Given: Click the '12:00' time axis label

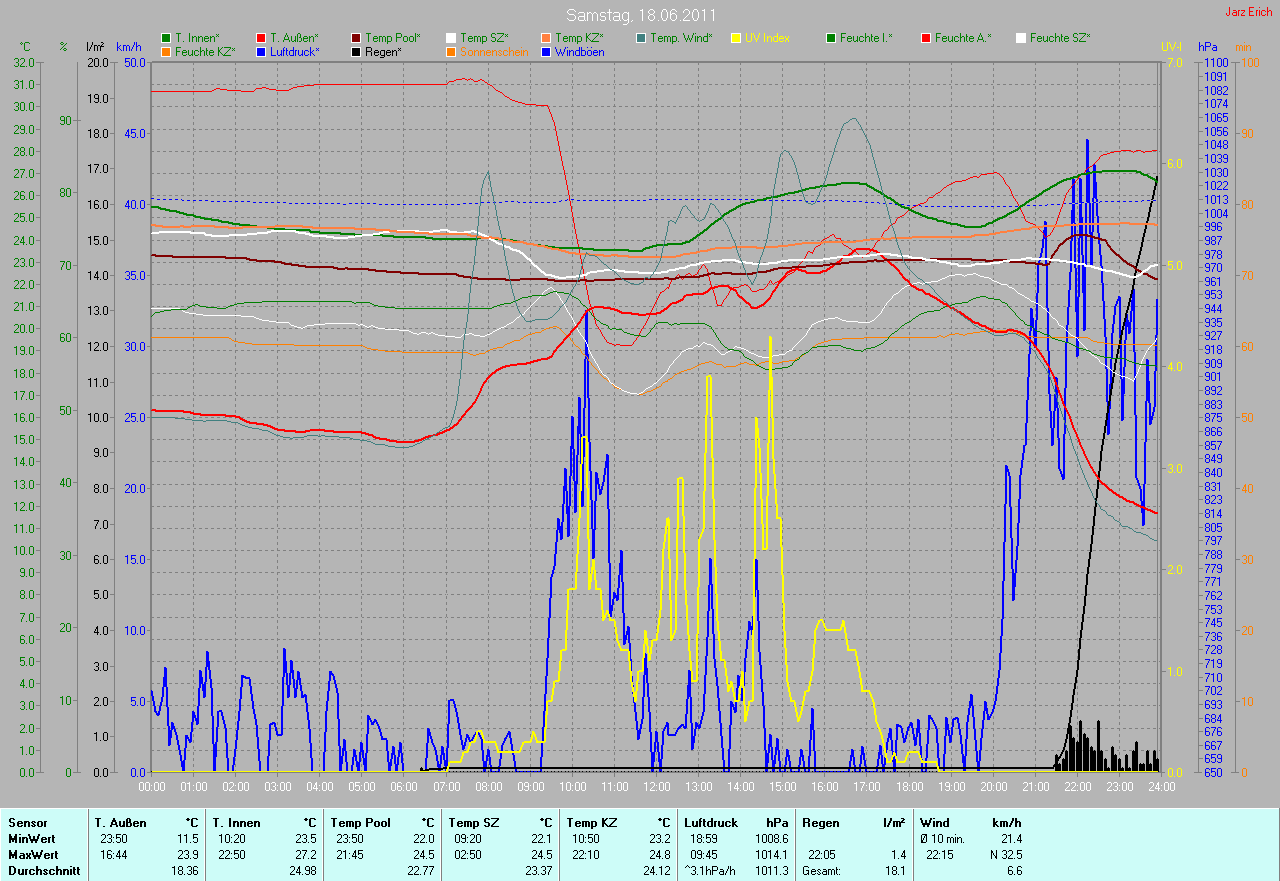Looking at the screenshot, I should click(x=656, y=787).
